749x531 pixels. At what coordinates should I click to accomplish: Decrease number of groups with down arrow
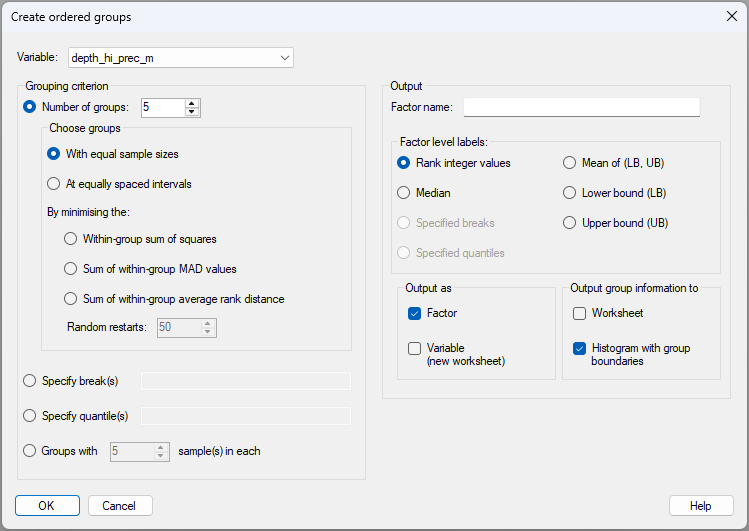pos(192,111)
